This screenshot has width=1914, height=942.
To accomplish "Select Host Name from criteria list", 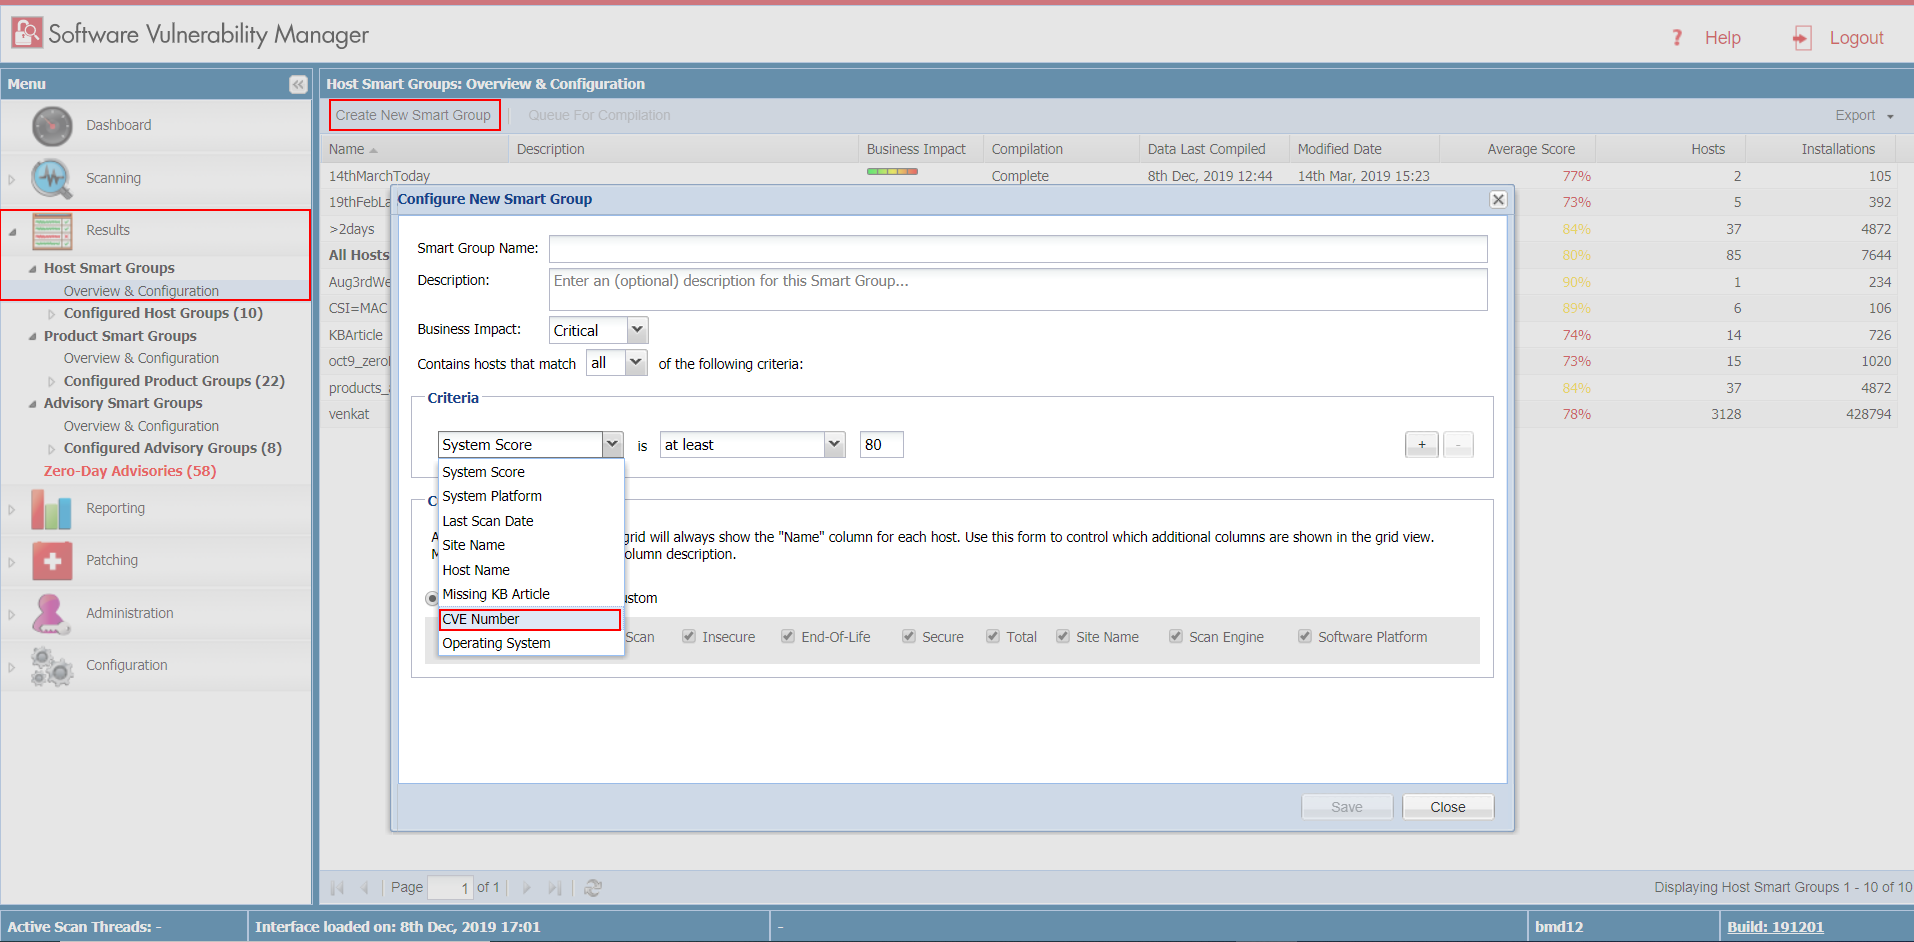I will (x=530, y=570).
